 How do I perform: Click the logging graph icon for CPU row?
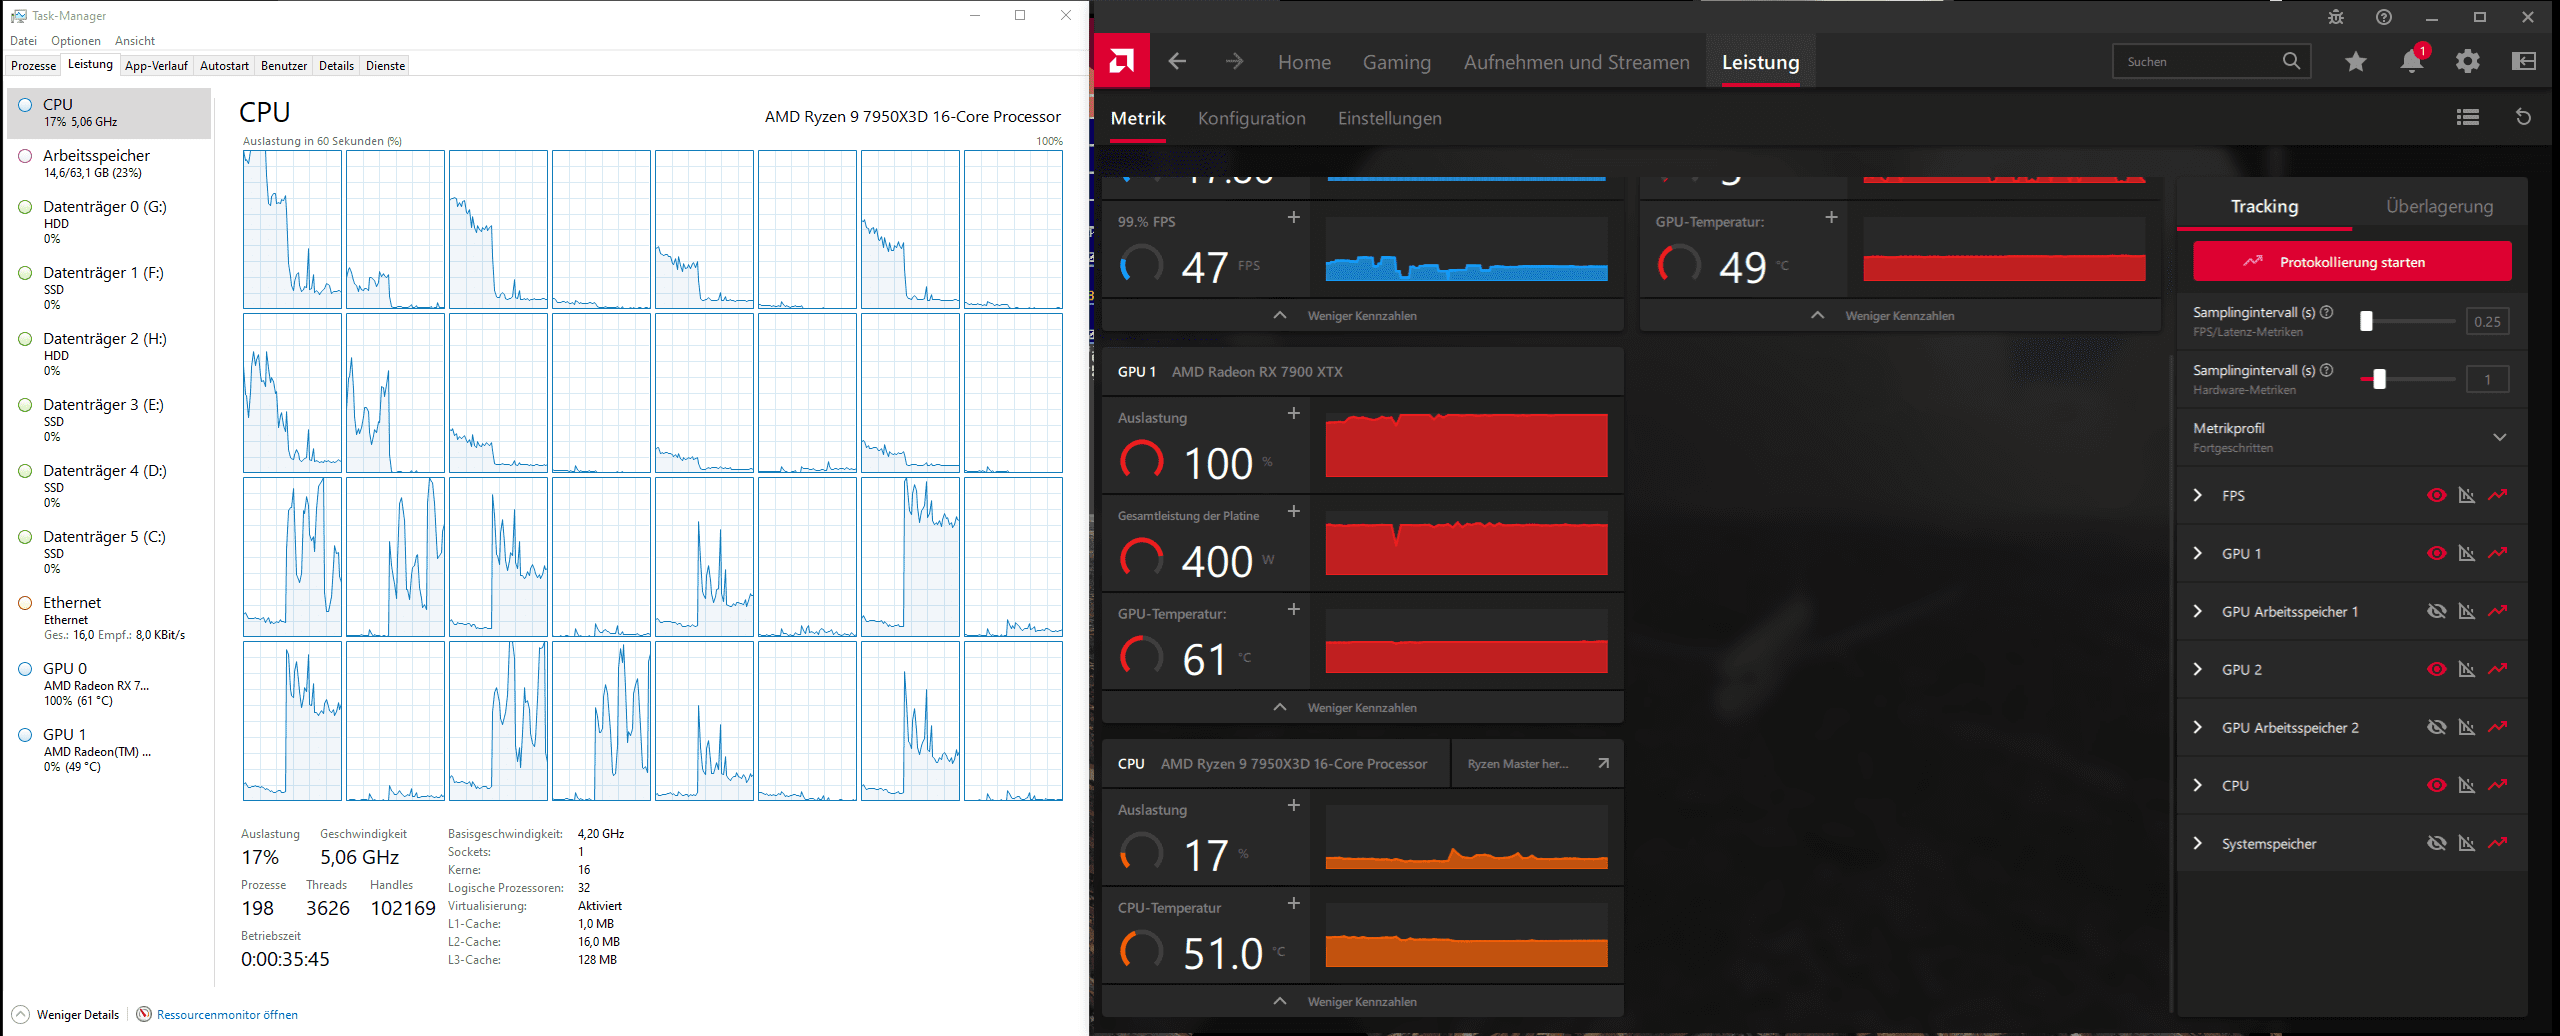[2498, 785]
